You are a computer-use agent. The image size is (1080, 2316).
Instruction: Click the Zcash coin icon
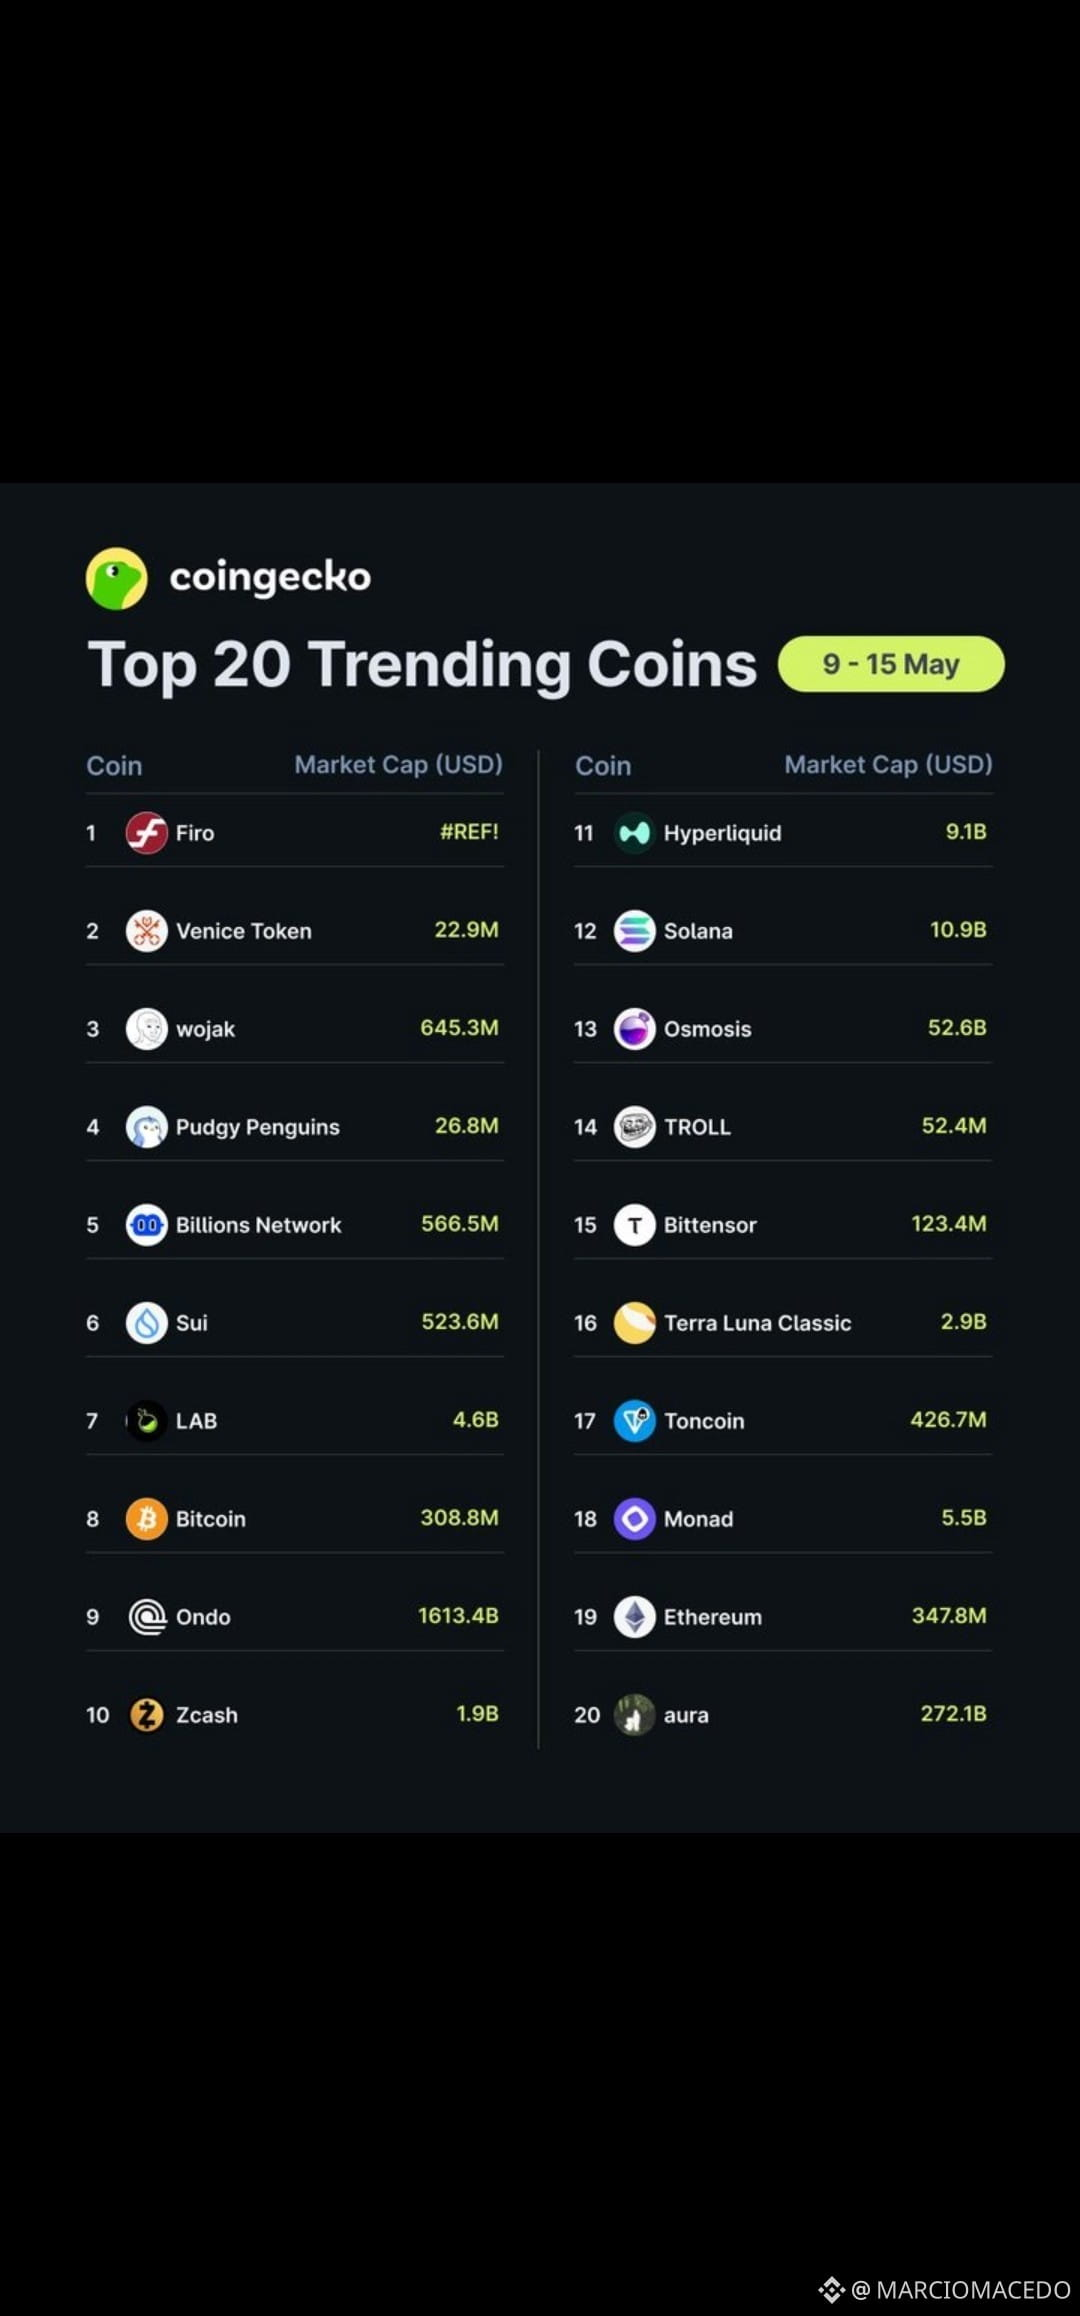pos(146,1714)
